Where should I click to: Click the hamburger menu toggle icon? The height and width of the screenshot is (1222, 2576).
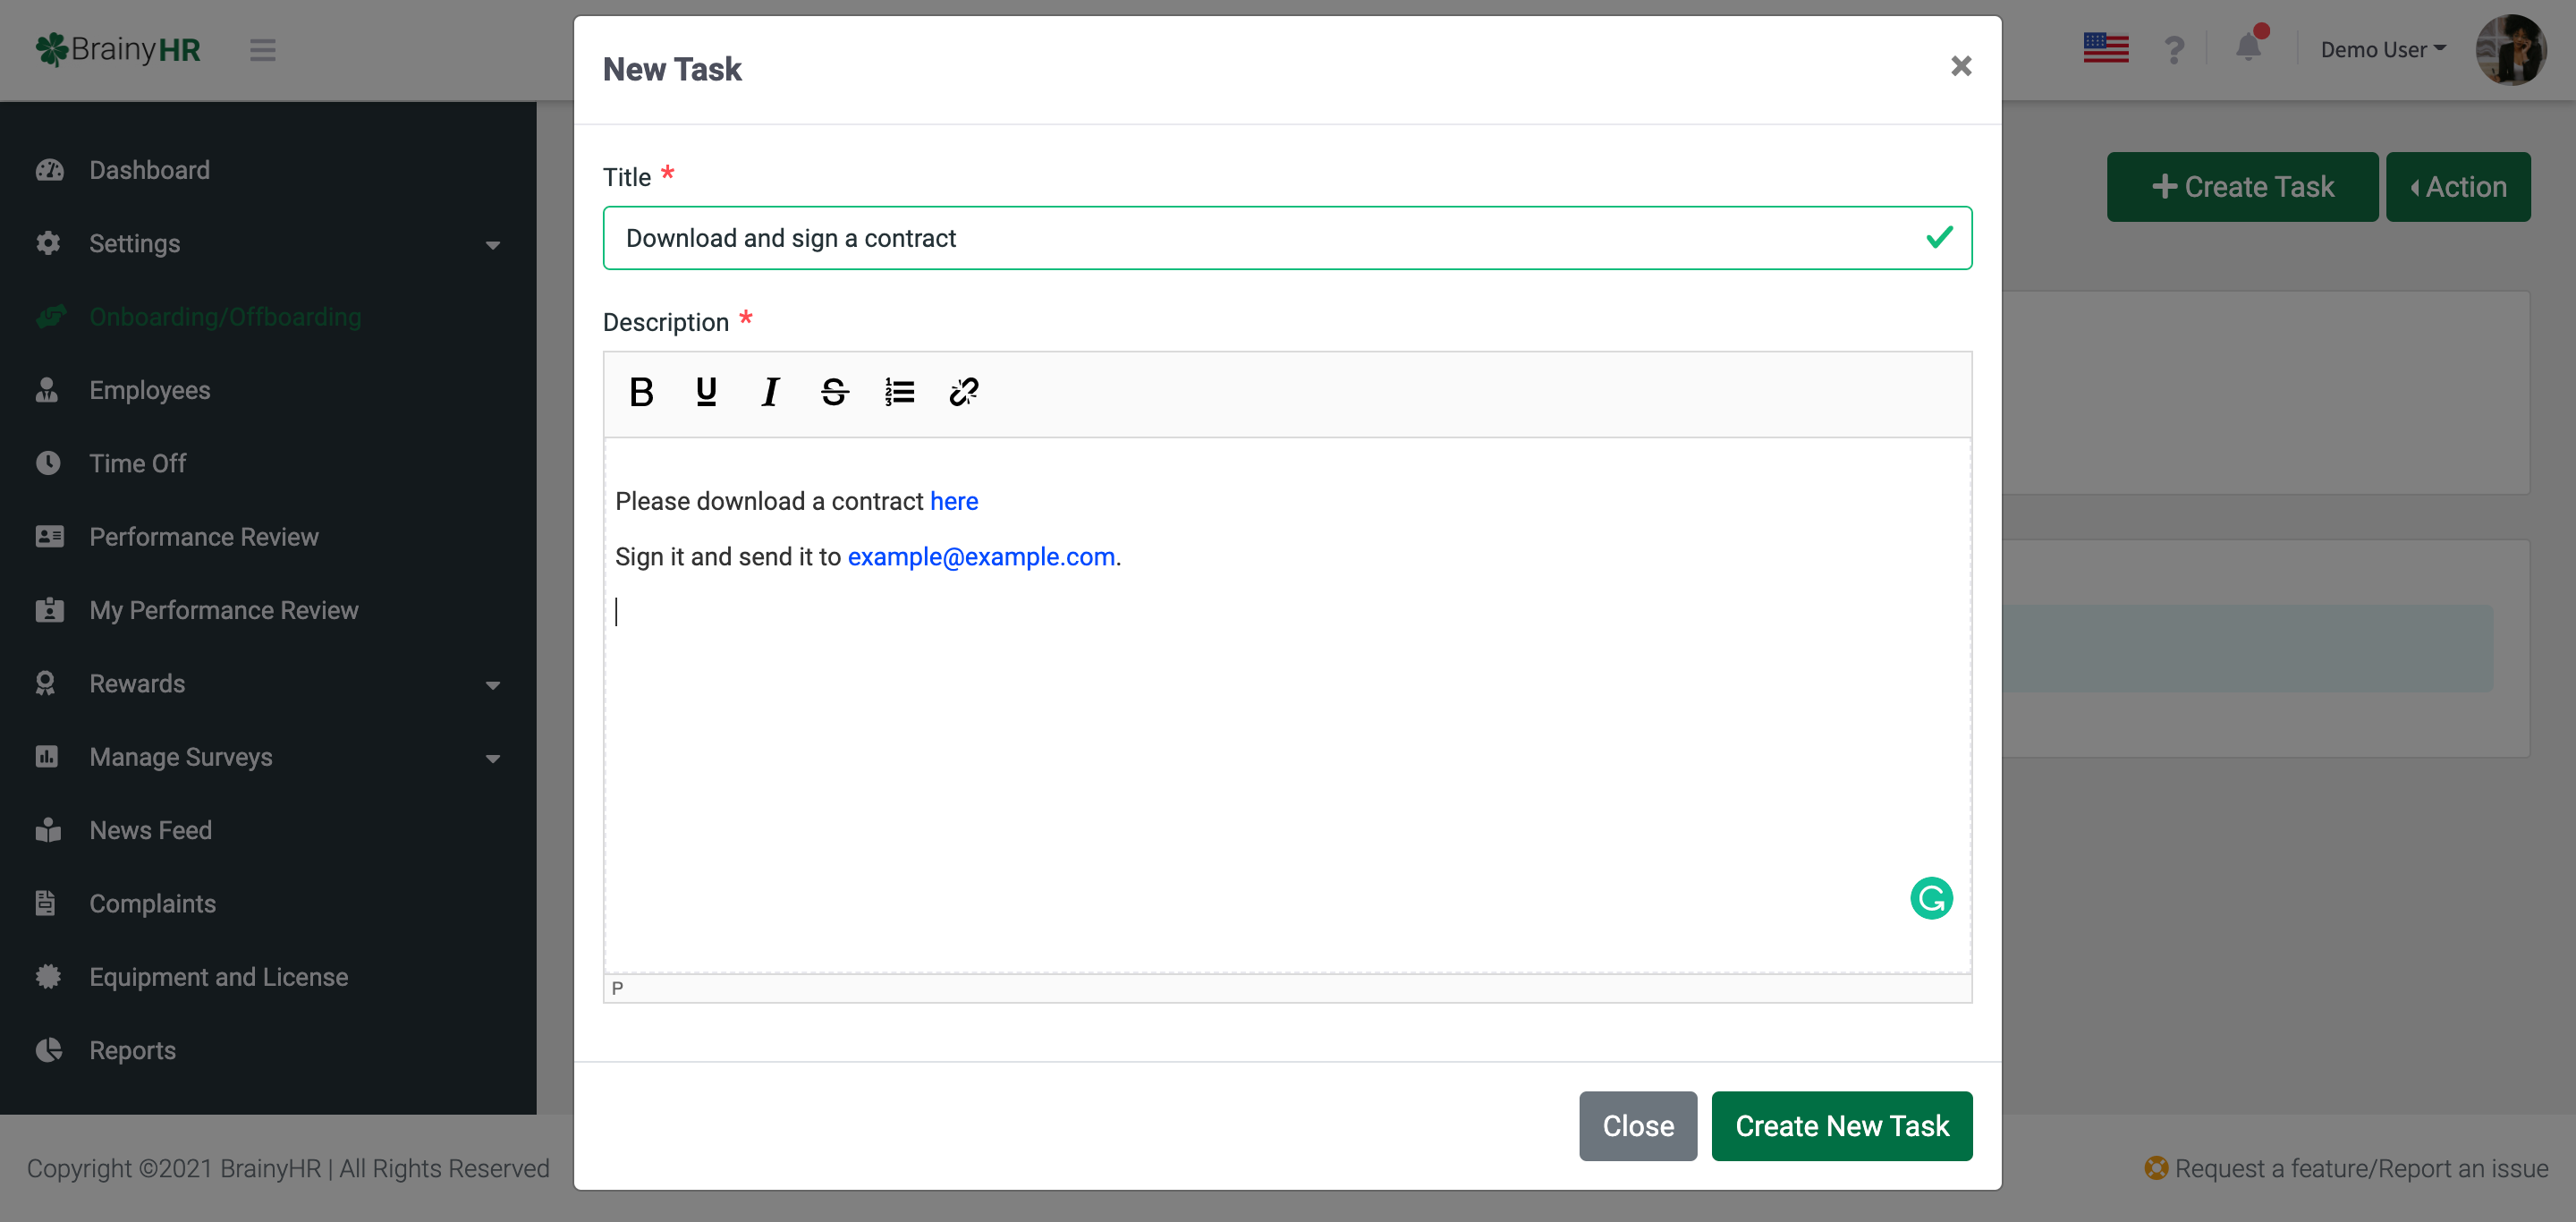pyautogui.click(x=263, y=49)
